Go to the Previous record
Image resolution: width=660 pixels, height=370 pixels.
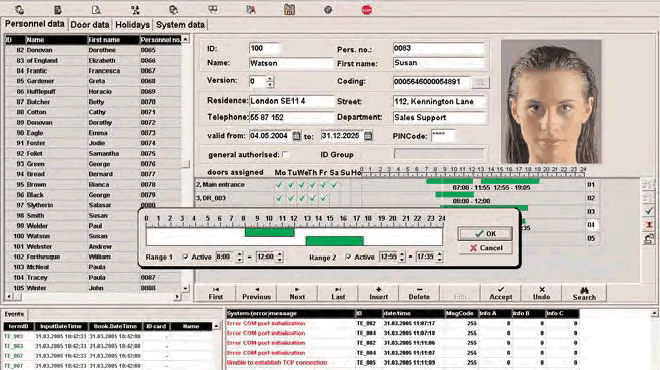click(x=256, y=293)
